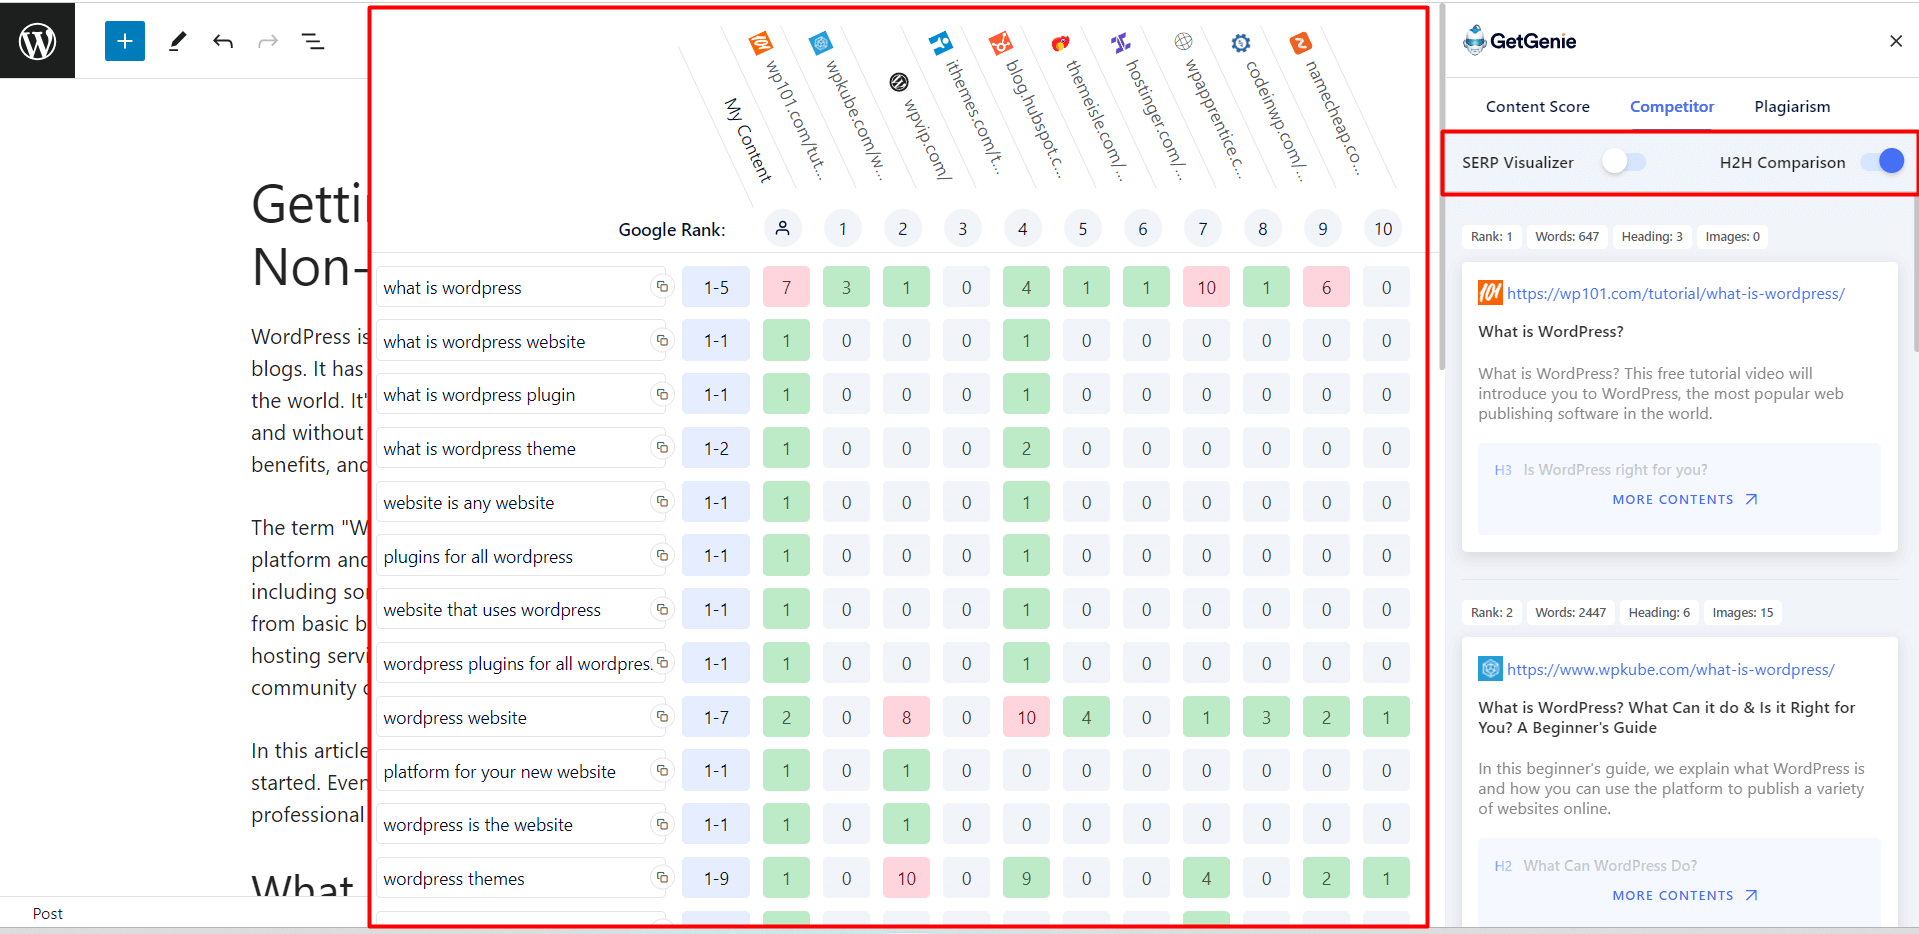
Task: Copy the keyword 'wordpress website'
Action: click(x=662, y=717)
